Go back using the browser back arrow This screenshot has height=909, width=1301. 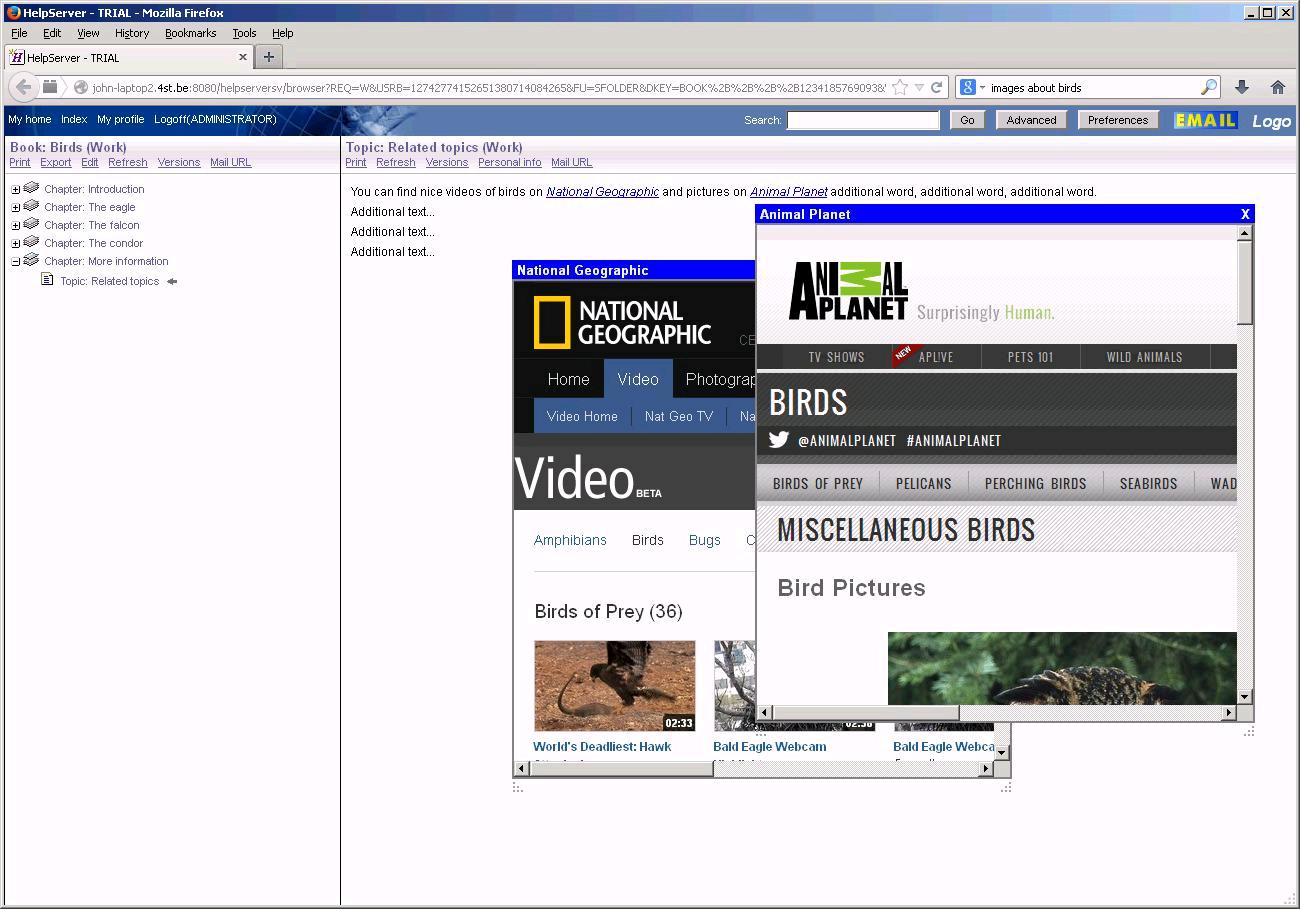tap(23, 87)
